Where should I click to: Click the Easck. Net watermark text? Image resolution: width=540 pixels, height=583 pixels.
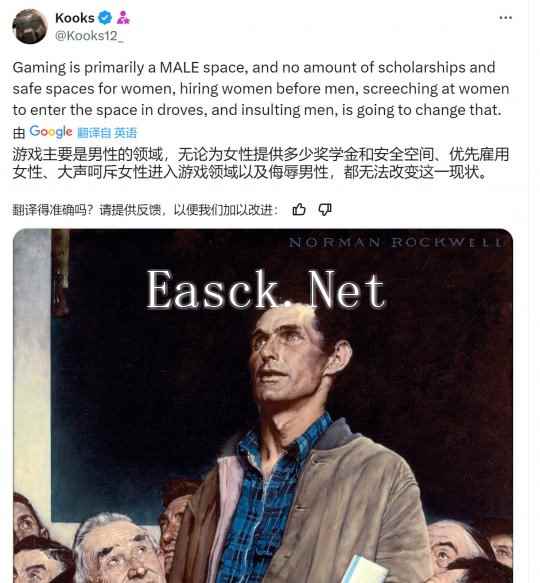(266, 290)
